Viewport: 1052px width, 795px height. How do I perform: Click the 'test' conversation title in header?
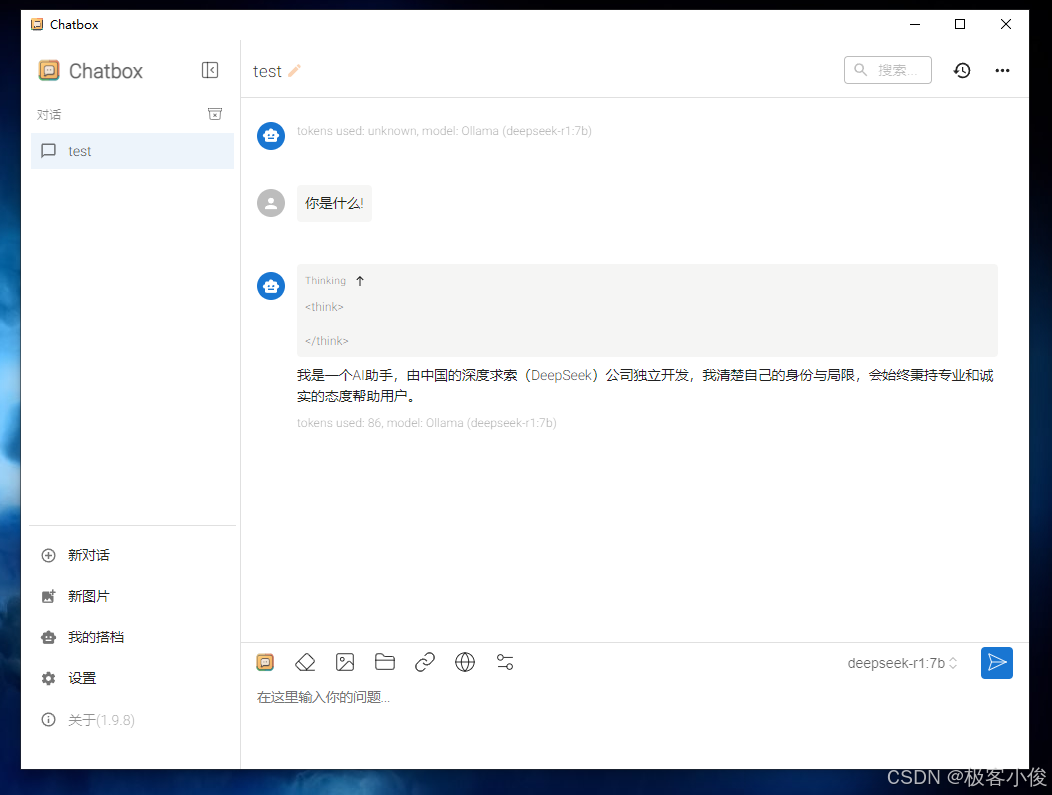click(267, 71)
